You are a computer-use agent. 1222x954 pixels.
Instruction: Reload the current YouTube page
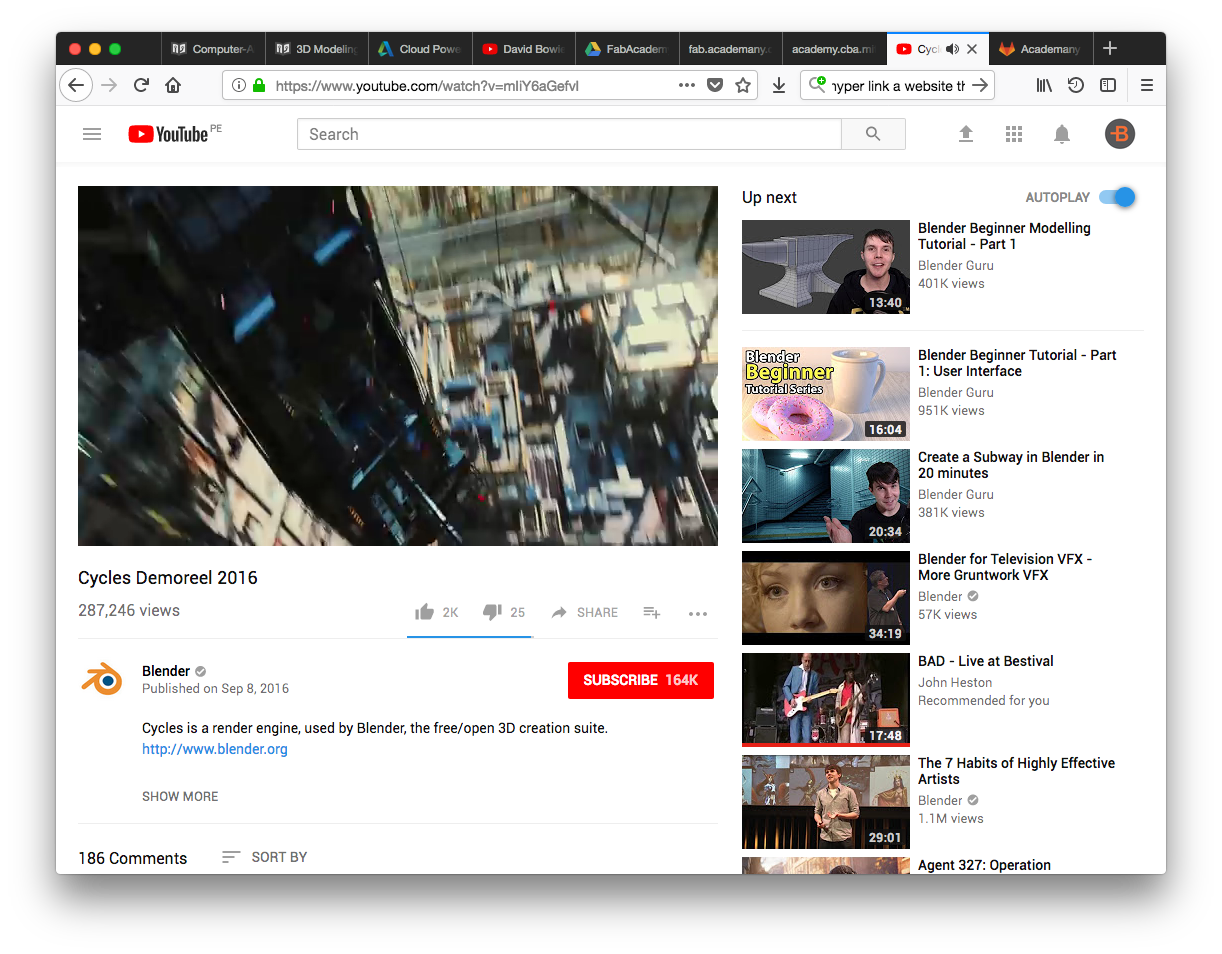[141, 85]
